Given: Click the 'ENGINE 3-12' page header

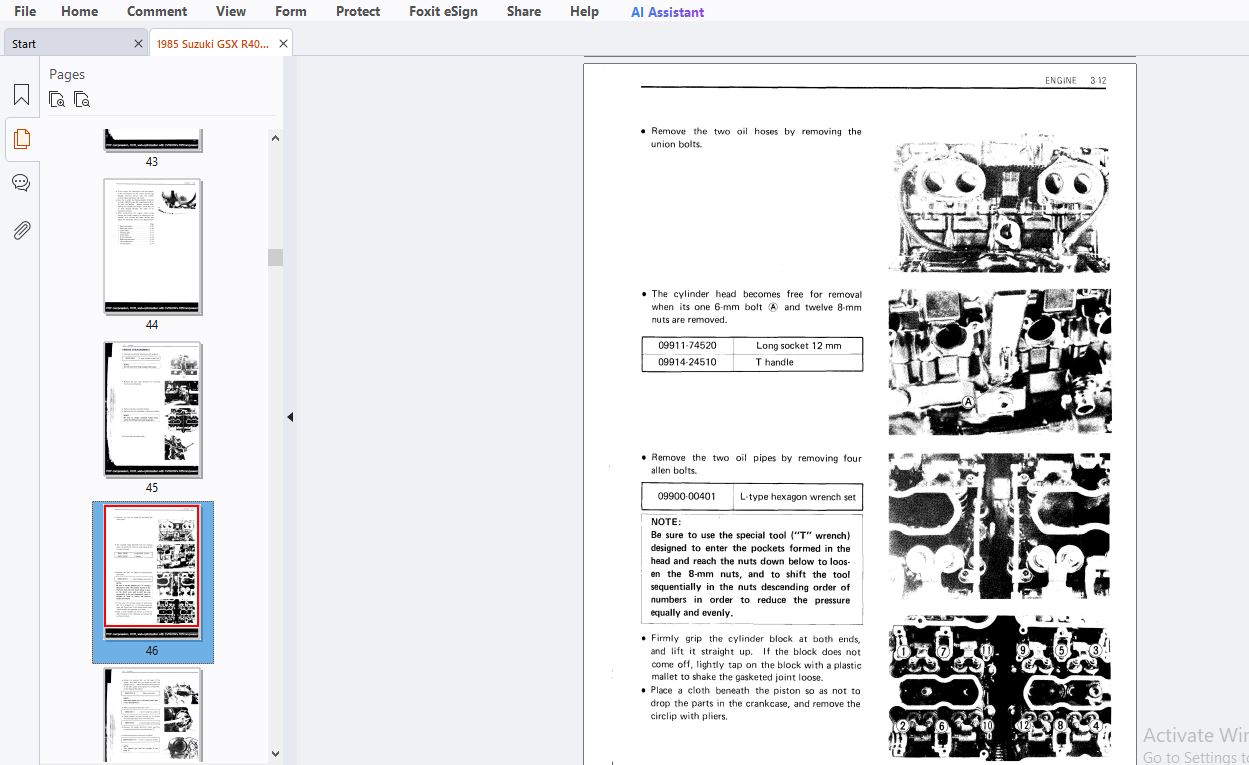Looking at the screenshot, I should click(1076, 81).
